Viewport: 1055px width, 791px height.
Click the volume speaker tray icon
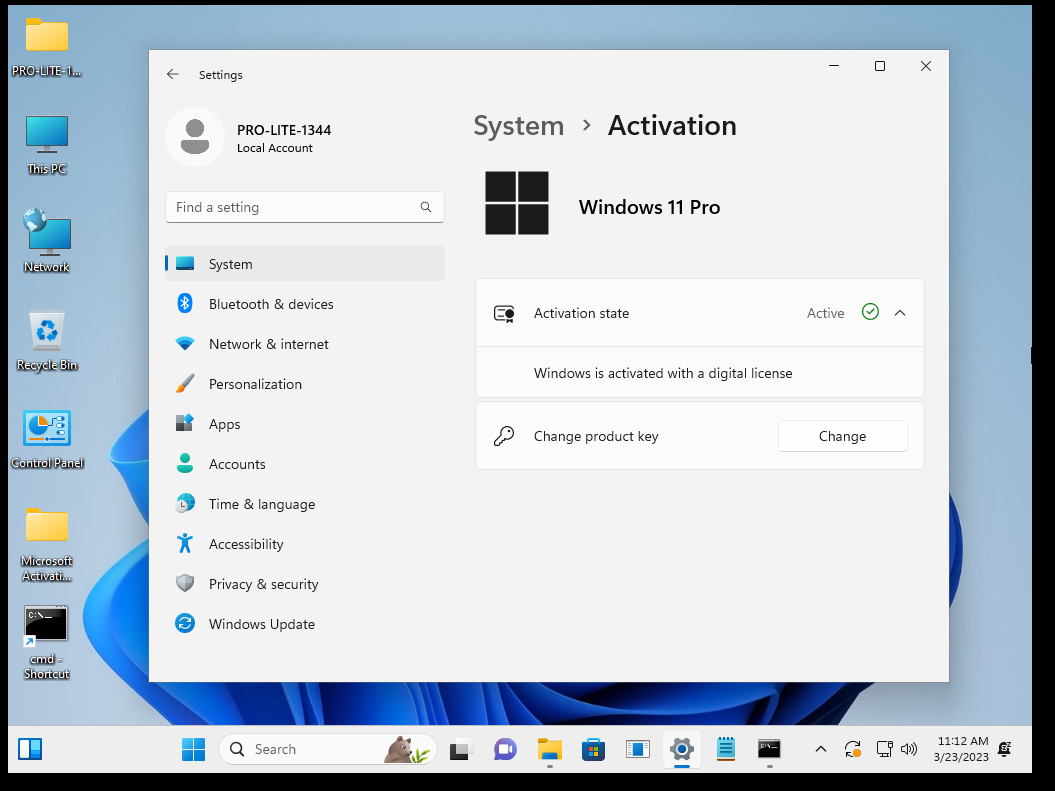(x=909, y=749)
